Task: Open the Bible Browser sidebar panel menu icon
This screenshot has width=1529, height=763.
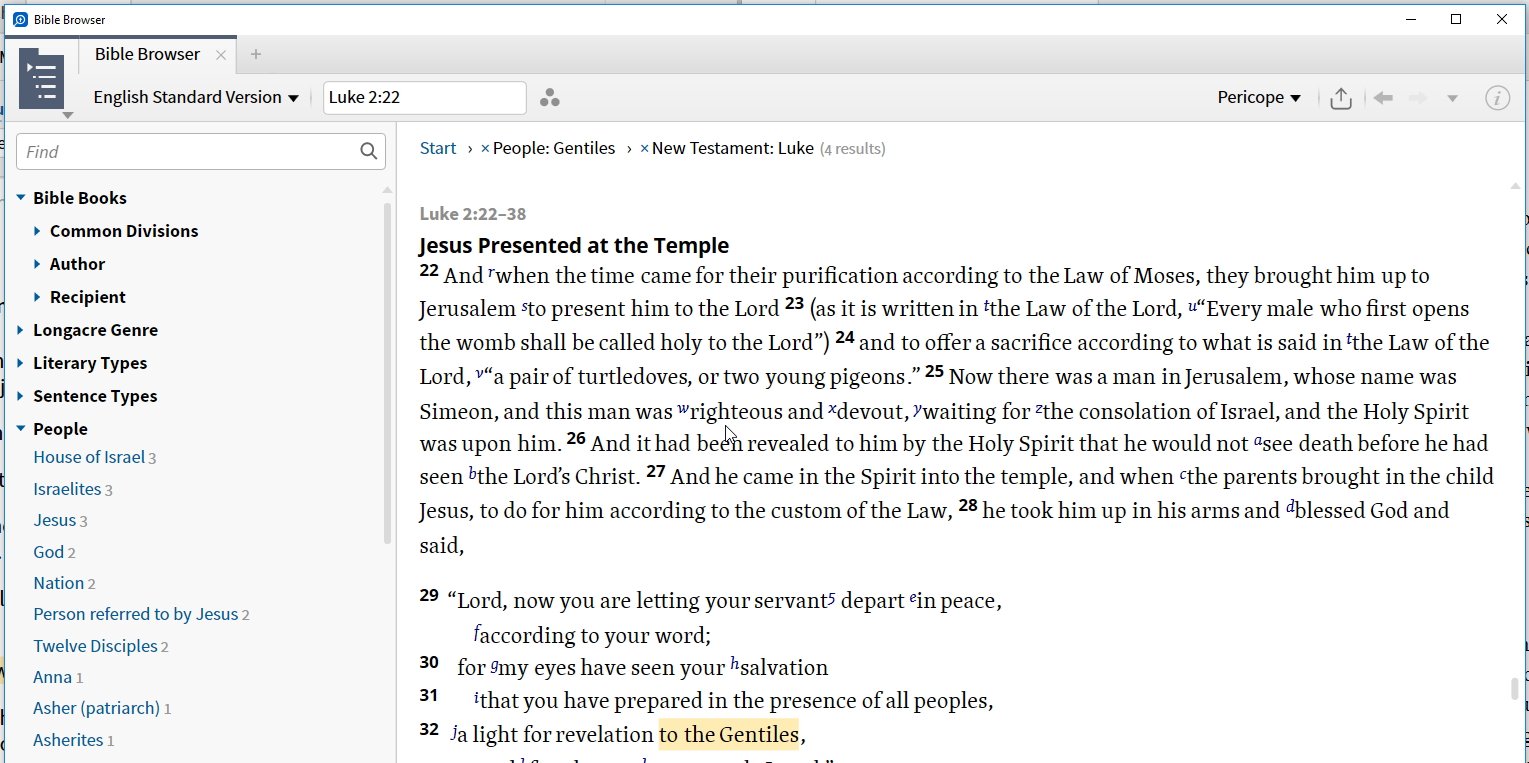Action: click(41, 81)
